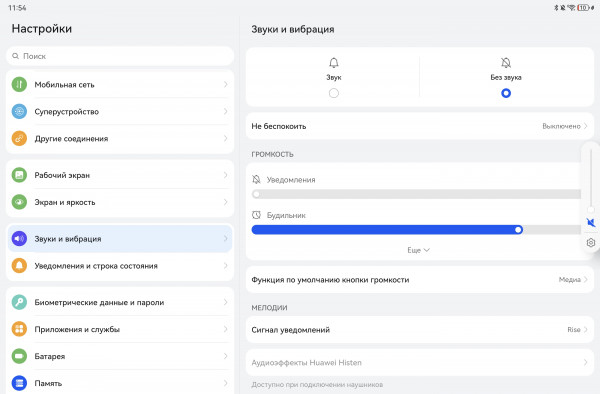Viewport: 600px width, 394px height.
Task: Select the Без звука radio button
Action: [506, 93]
